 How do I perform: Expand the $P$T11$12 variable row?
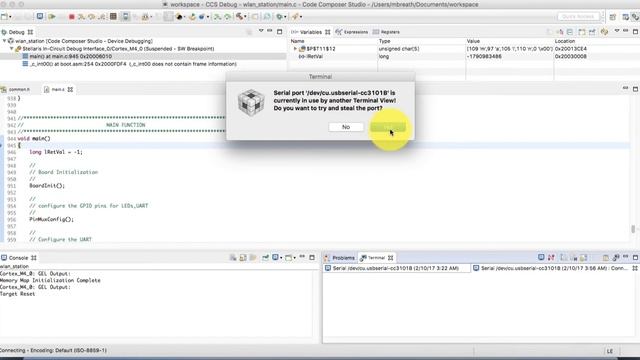coord(295,49)
